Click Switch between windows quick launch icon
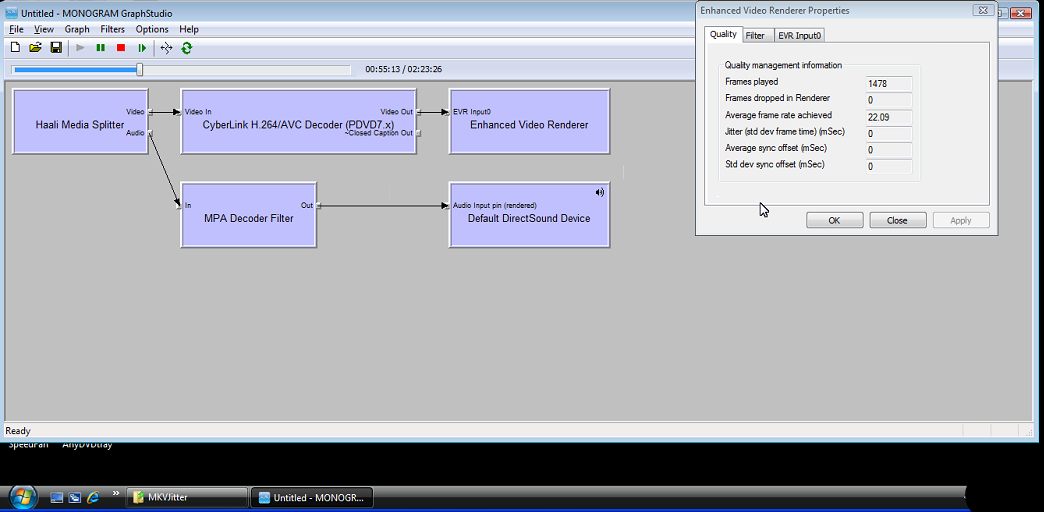1044x512 pixels. tap(75, 497)
